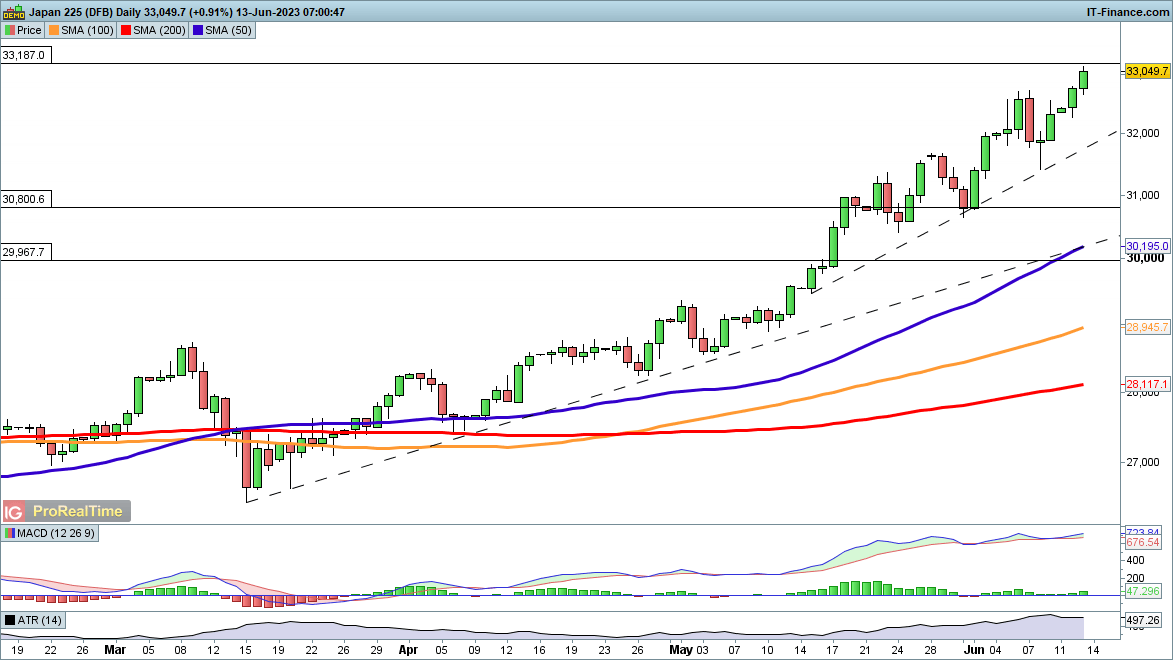This screenshot has height=660, width=1173.
Task: Select the SMA (100) legend button
Action: (x=81, y=30)
